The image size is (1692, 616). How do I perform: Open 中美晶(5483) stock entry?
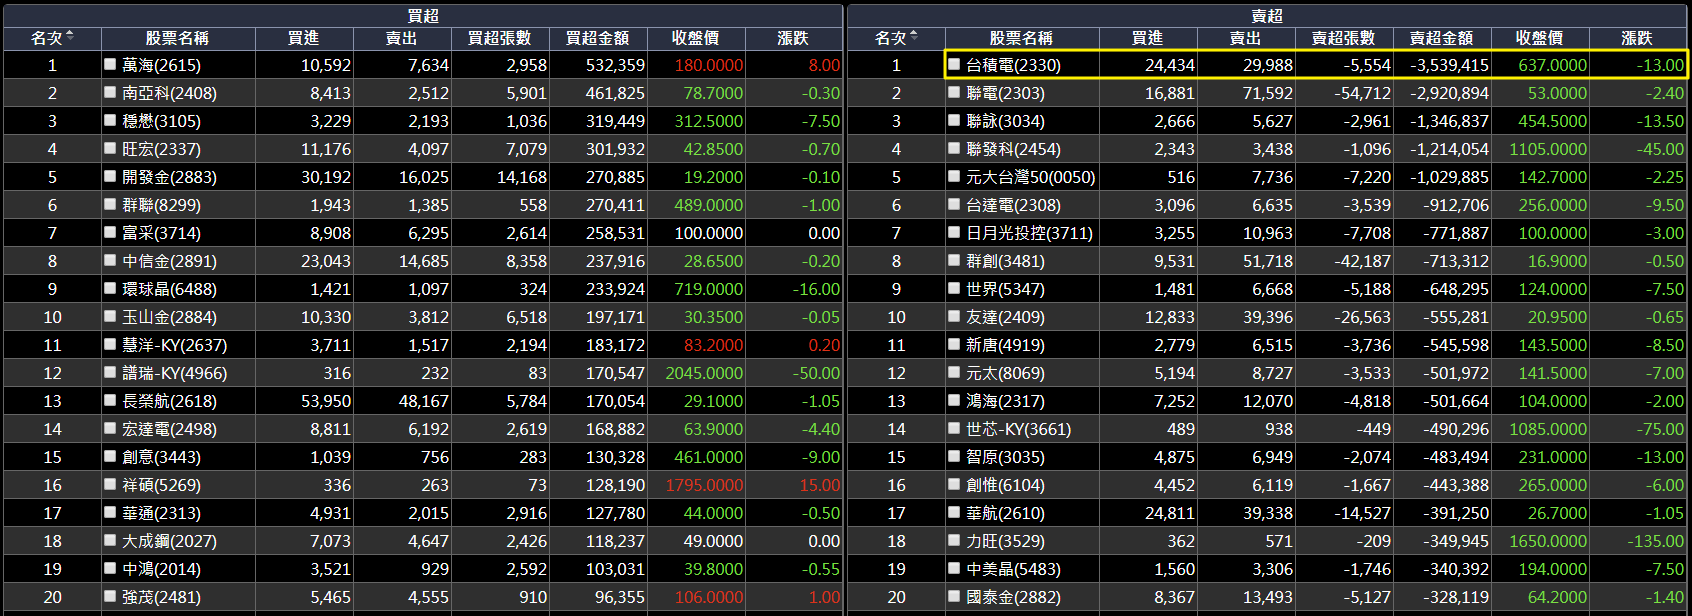point(1013,569)
